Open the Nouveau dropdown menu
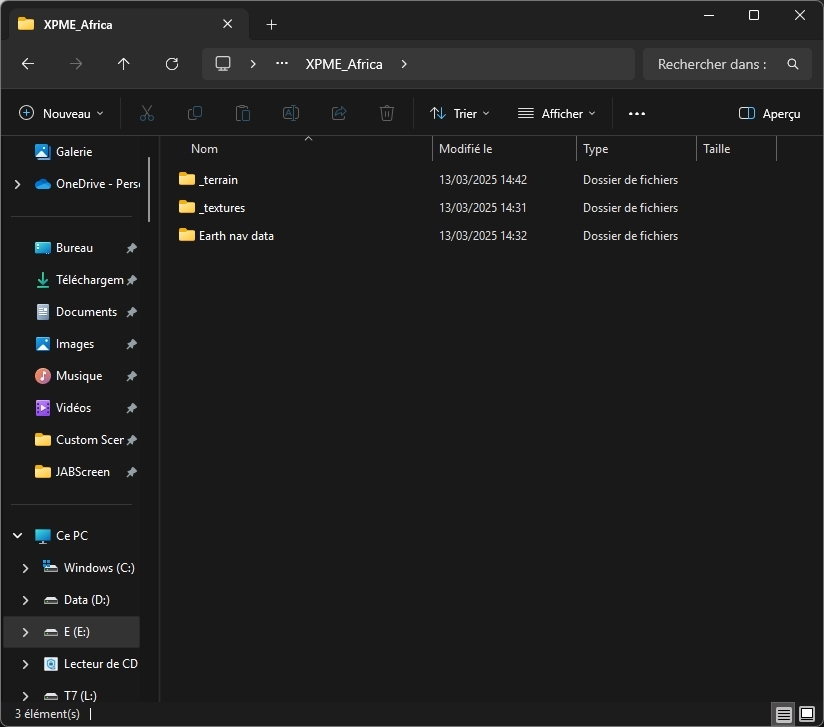The image size is (824, 727). (x=61, y=114)
